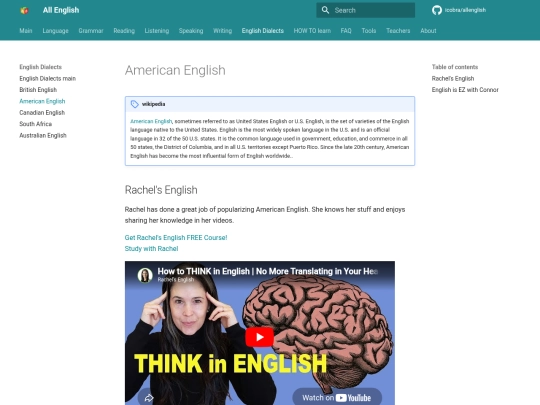Select the English Dialects tab
Image resolution: width=540 pixels, height=405 pixels.
263,31
